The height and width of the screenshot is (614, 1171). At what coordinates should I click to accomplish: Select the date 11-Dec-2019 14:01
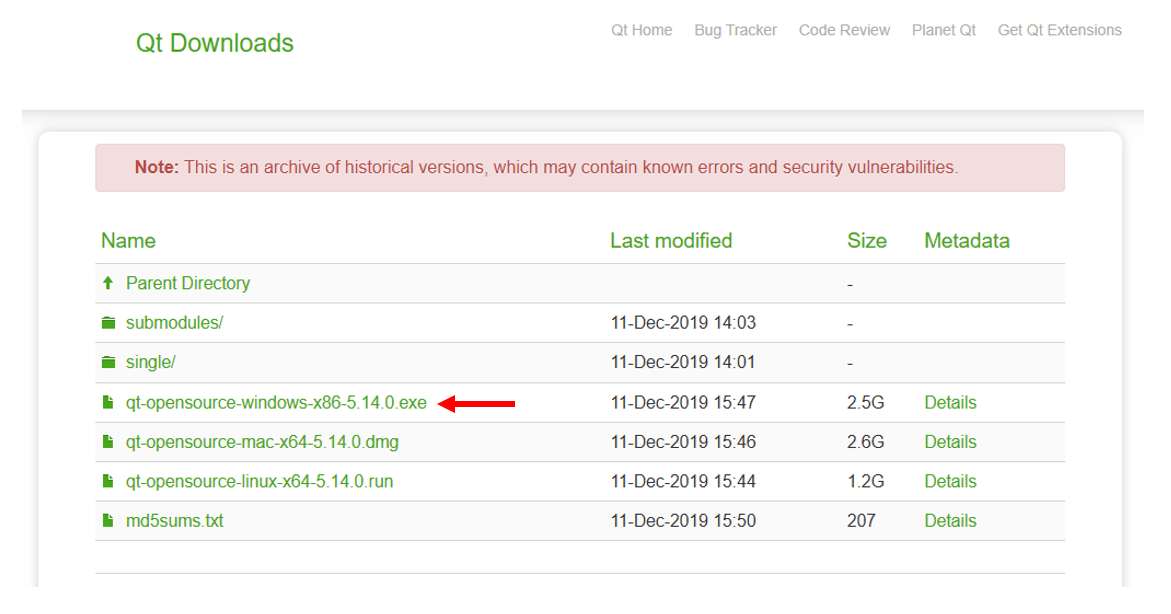[x=683, y=362]
